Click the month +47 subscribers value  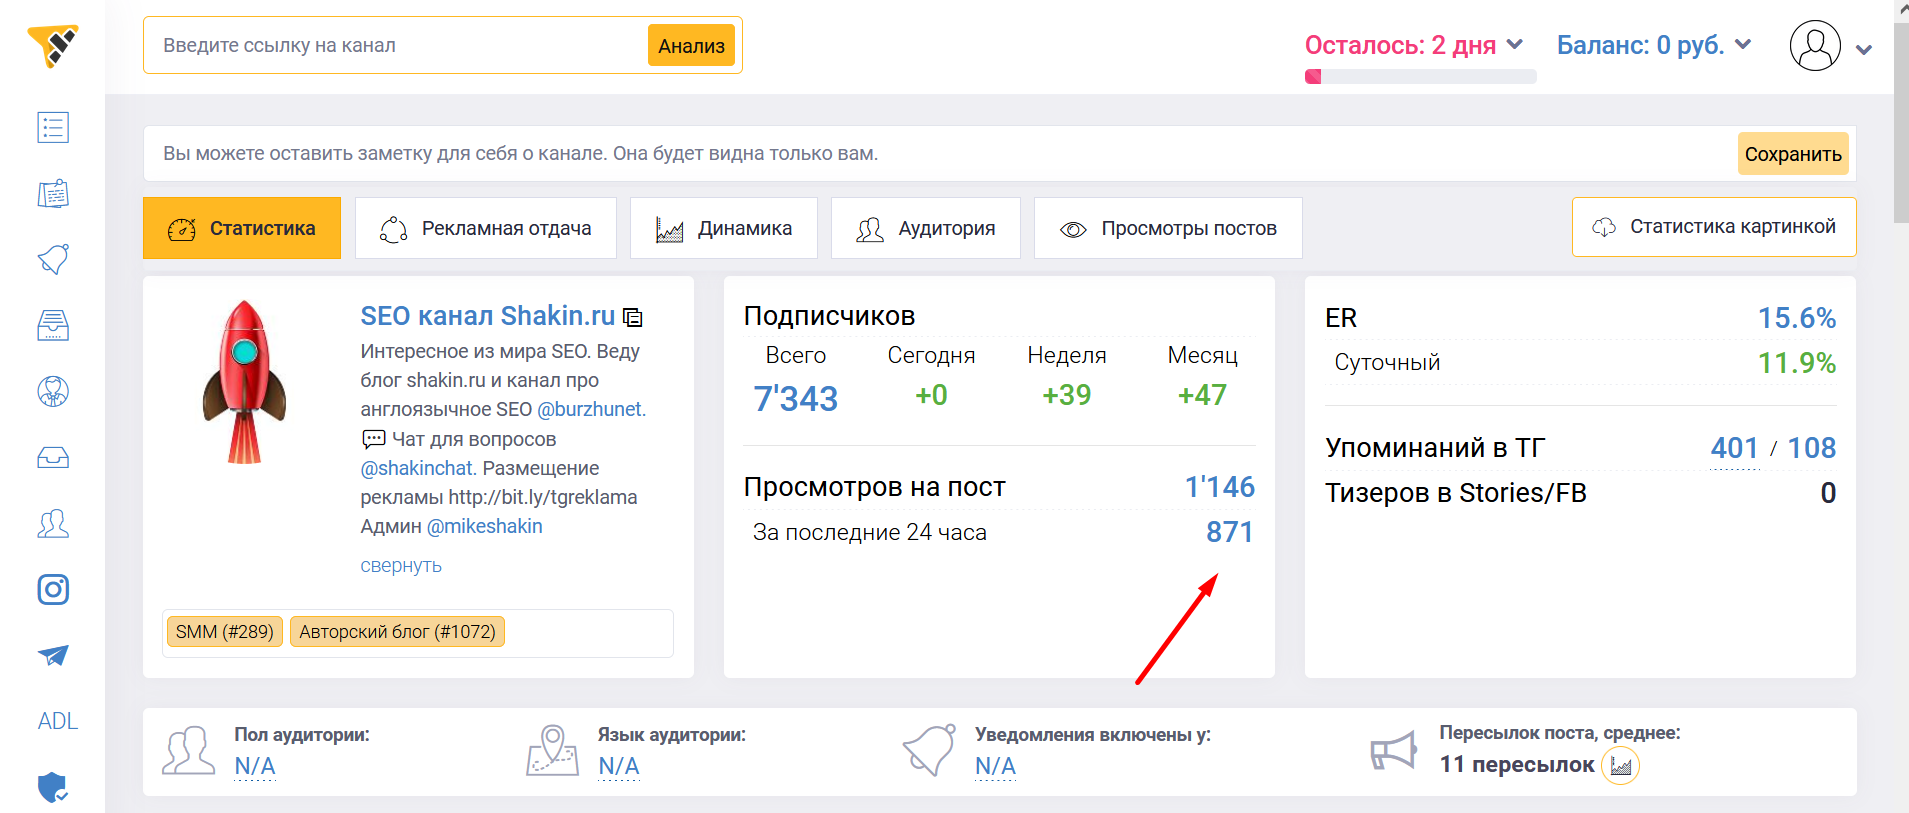pos(1202,395)
